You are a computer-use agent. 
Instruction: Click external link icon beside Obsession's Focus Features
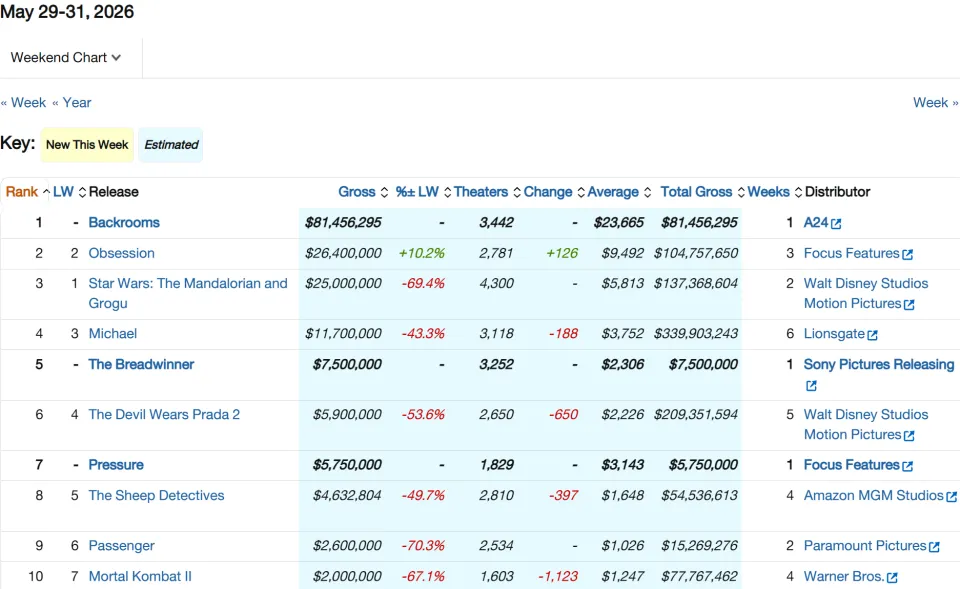(x=908, y=254)
